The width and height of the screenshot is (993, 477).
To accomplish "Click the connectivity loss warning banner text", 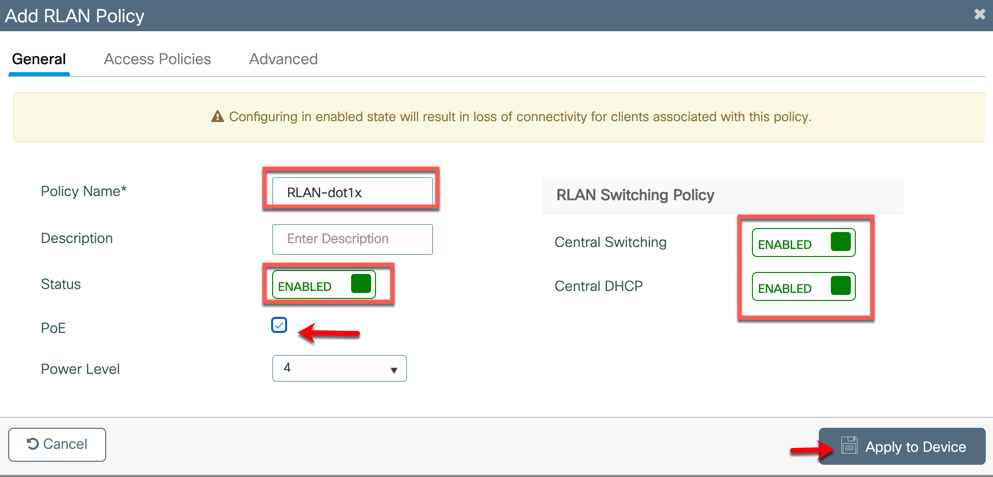I will 520,117.
